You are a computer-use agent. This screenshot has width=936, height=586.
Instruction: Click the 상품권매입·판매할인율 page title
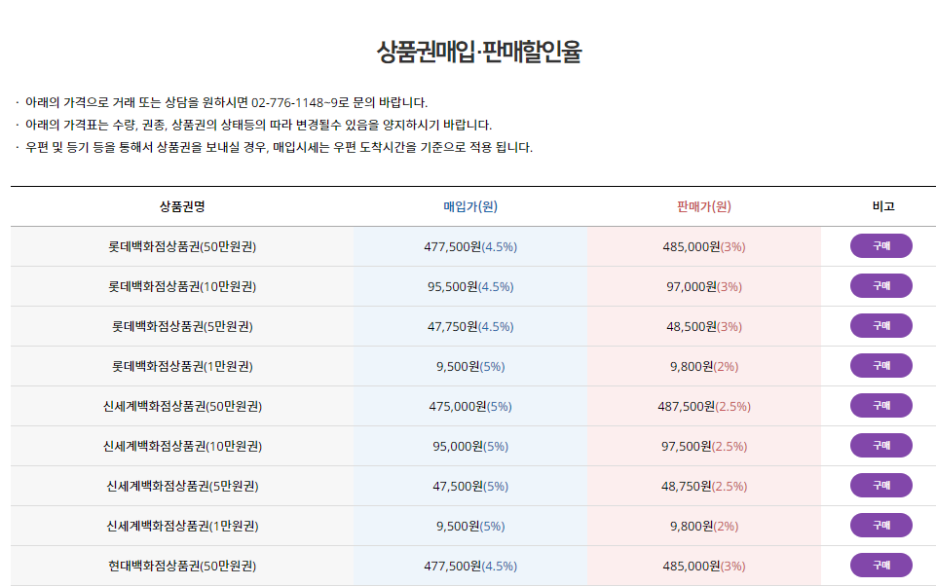[x=479, y=51]
